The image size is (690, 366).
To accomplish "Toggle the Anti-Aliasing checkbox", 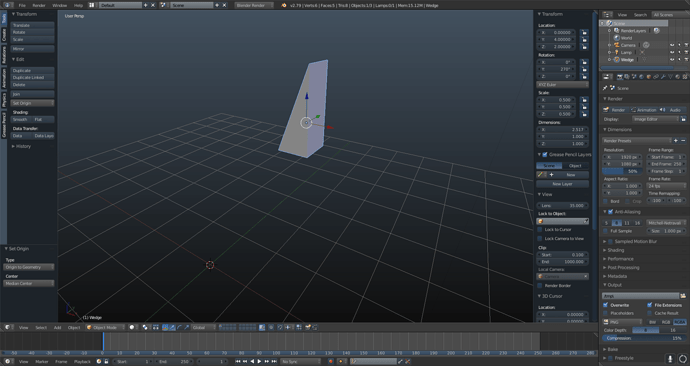I will (x=610, y=212).
